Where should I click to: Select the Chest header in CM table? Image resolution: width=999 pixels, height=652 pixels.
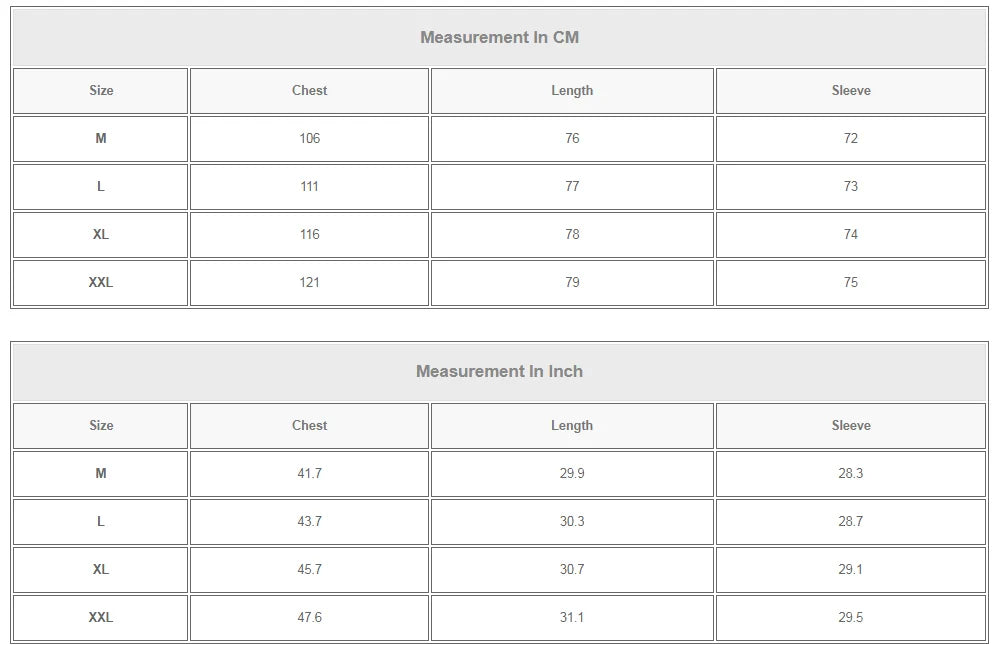(x=309, y=91)
